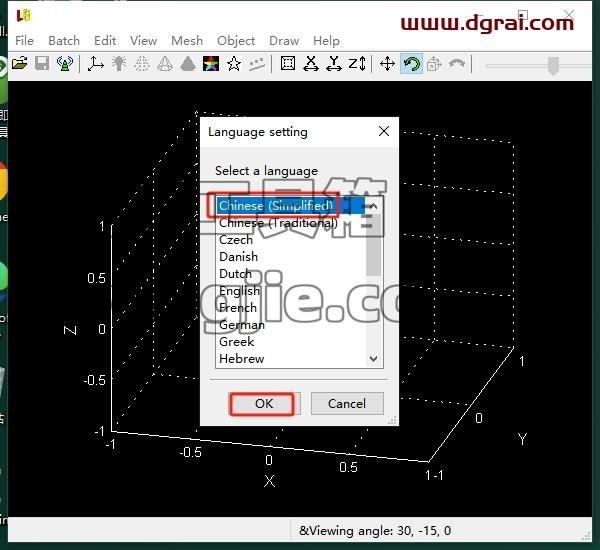Click the green antenna toolbar icon
This screenshot has height=550, width=600.
click(65, 64)
